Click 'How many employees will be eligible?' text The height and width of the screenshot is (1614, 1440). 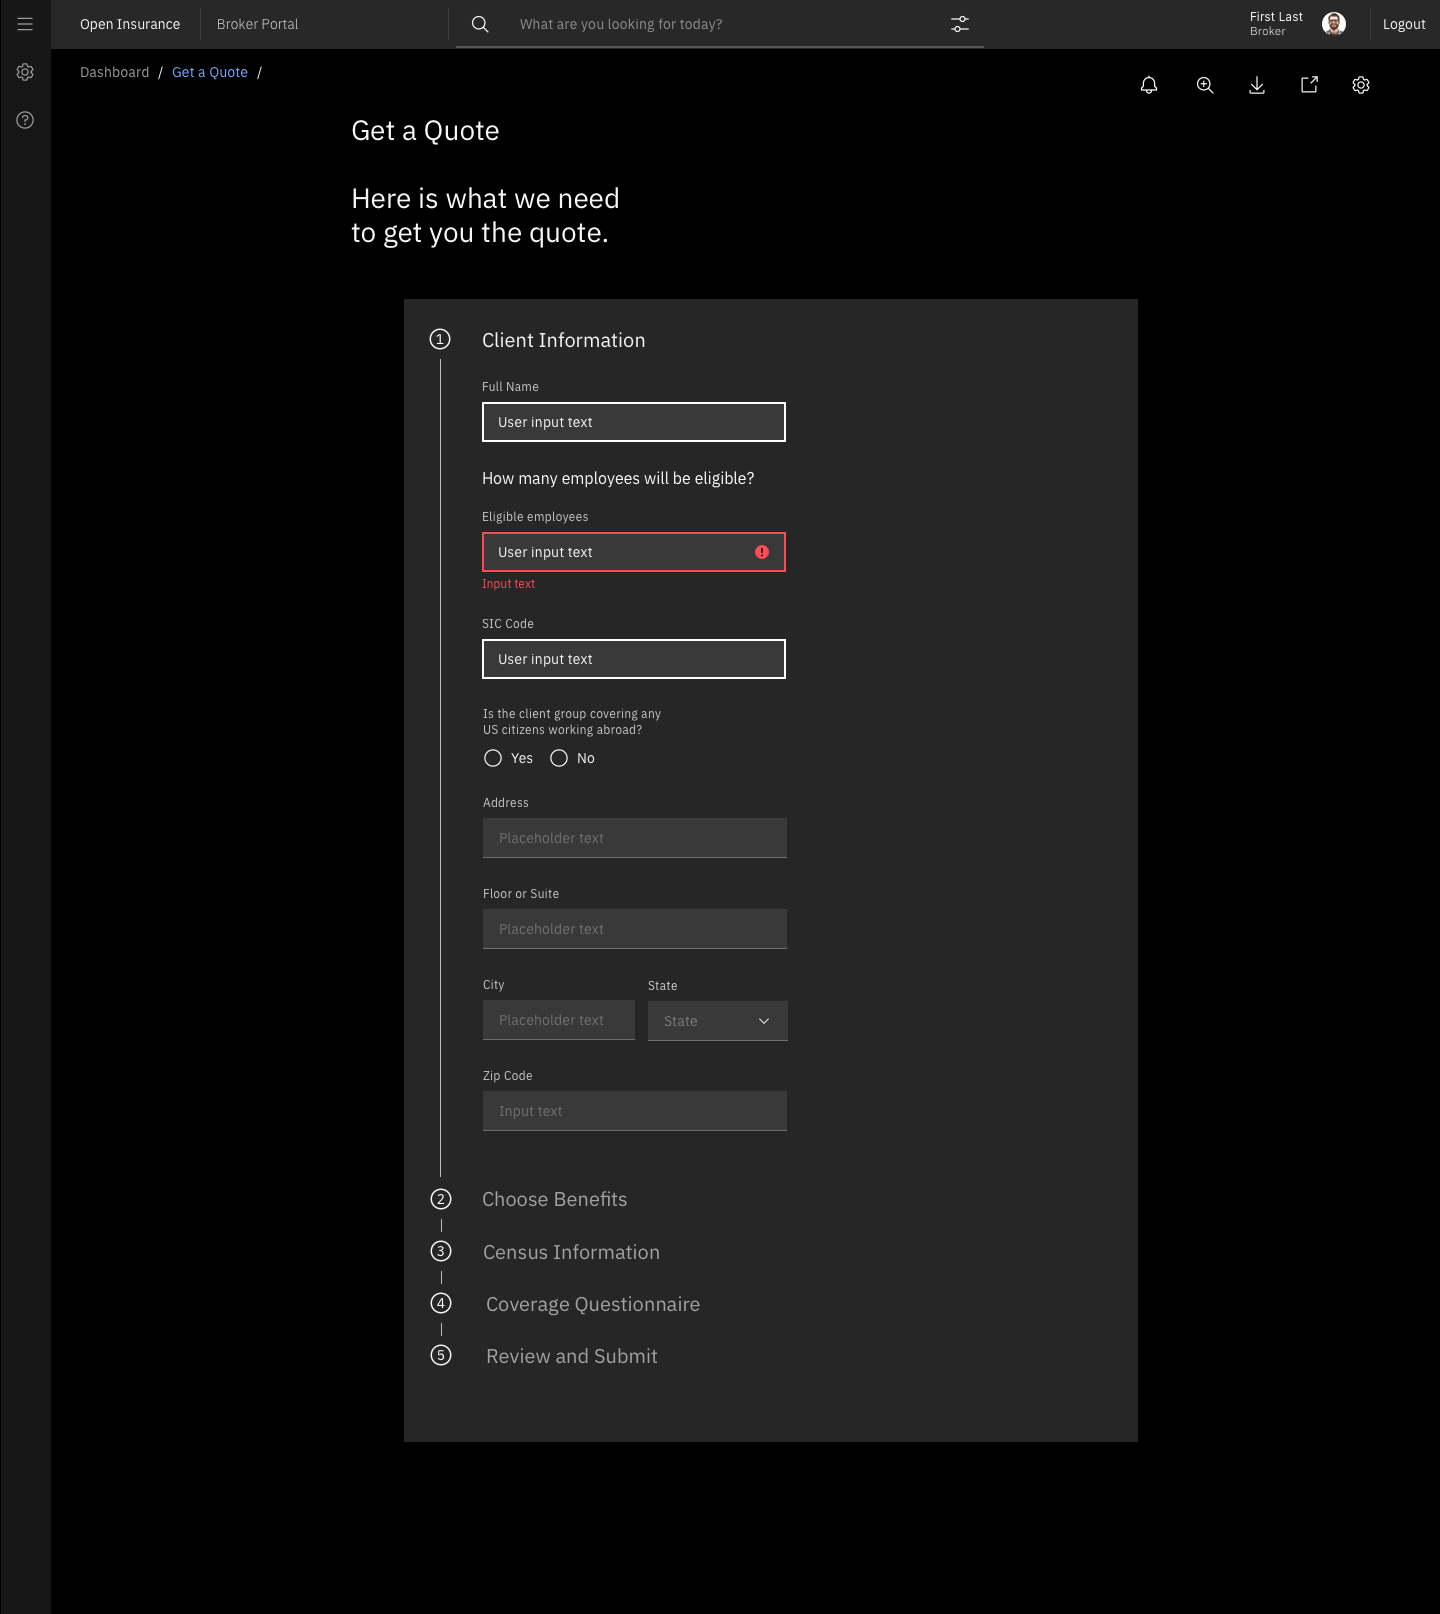618,478
